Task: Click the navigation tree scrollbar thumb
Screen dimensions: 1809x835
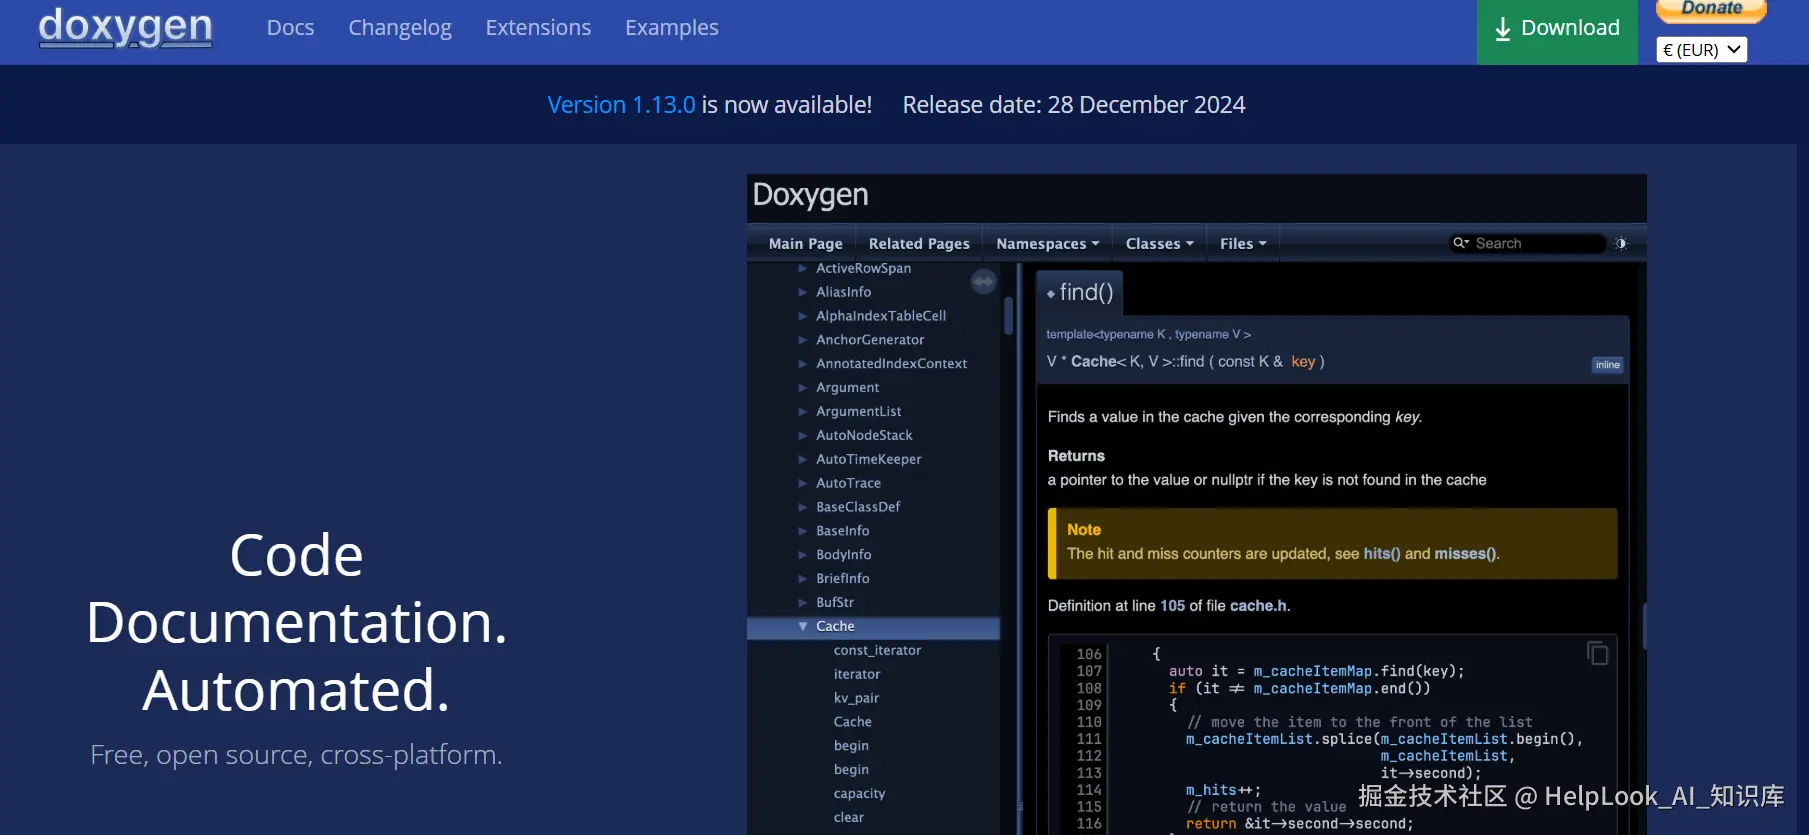Action: (1008, 315)
